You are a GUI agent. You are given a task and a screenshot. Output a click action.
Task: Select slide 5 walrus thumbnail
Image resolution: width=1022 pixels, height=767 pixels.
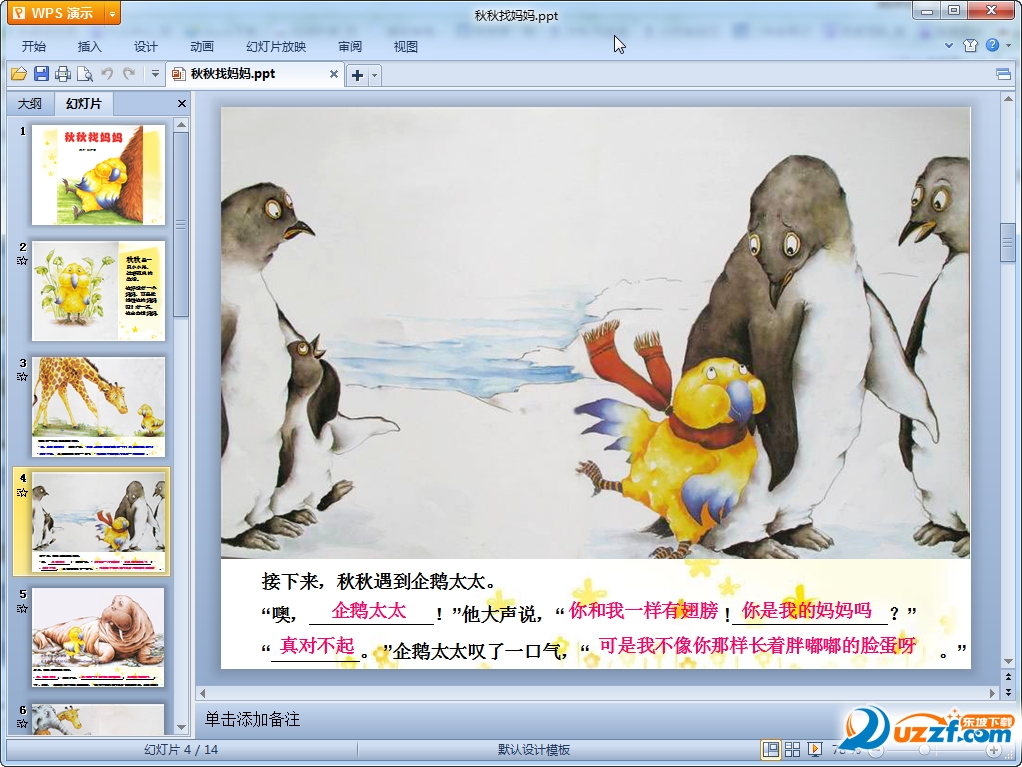pos(98,637)
